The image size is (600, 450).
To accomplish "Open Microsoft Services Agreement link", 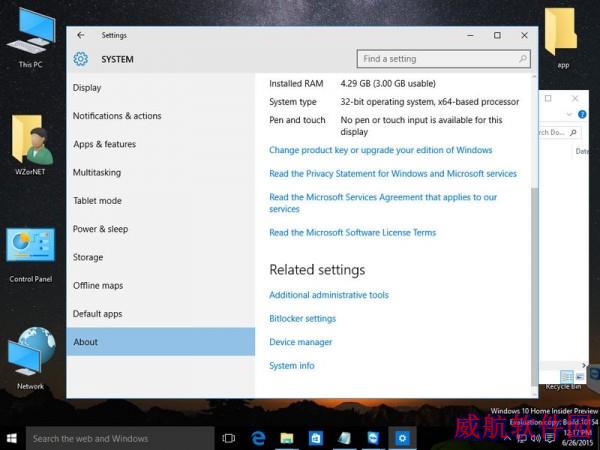I will 383,203.
